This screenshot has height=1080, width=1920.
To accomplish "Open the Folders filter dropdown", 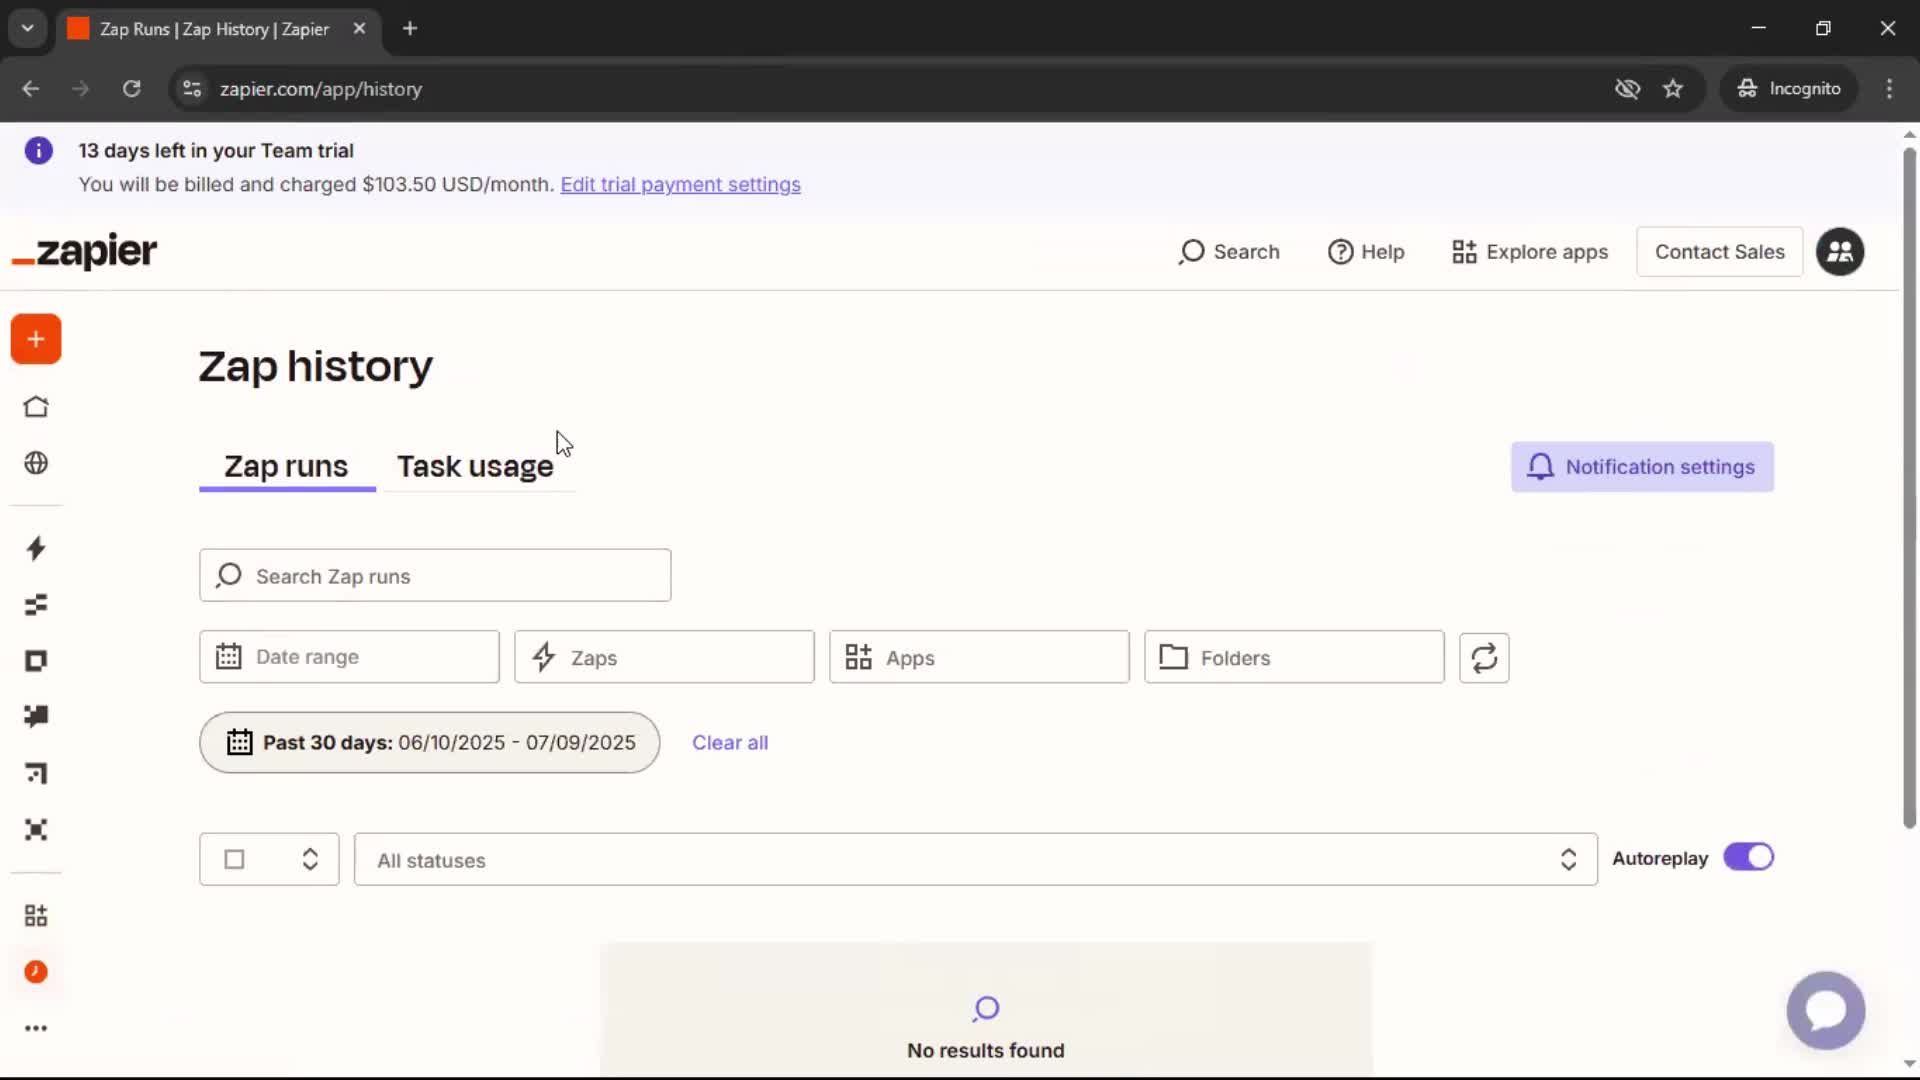I will [x=1294, y=657].
